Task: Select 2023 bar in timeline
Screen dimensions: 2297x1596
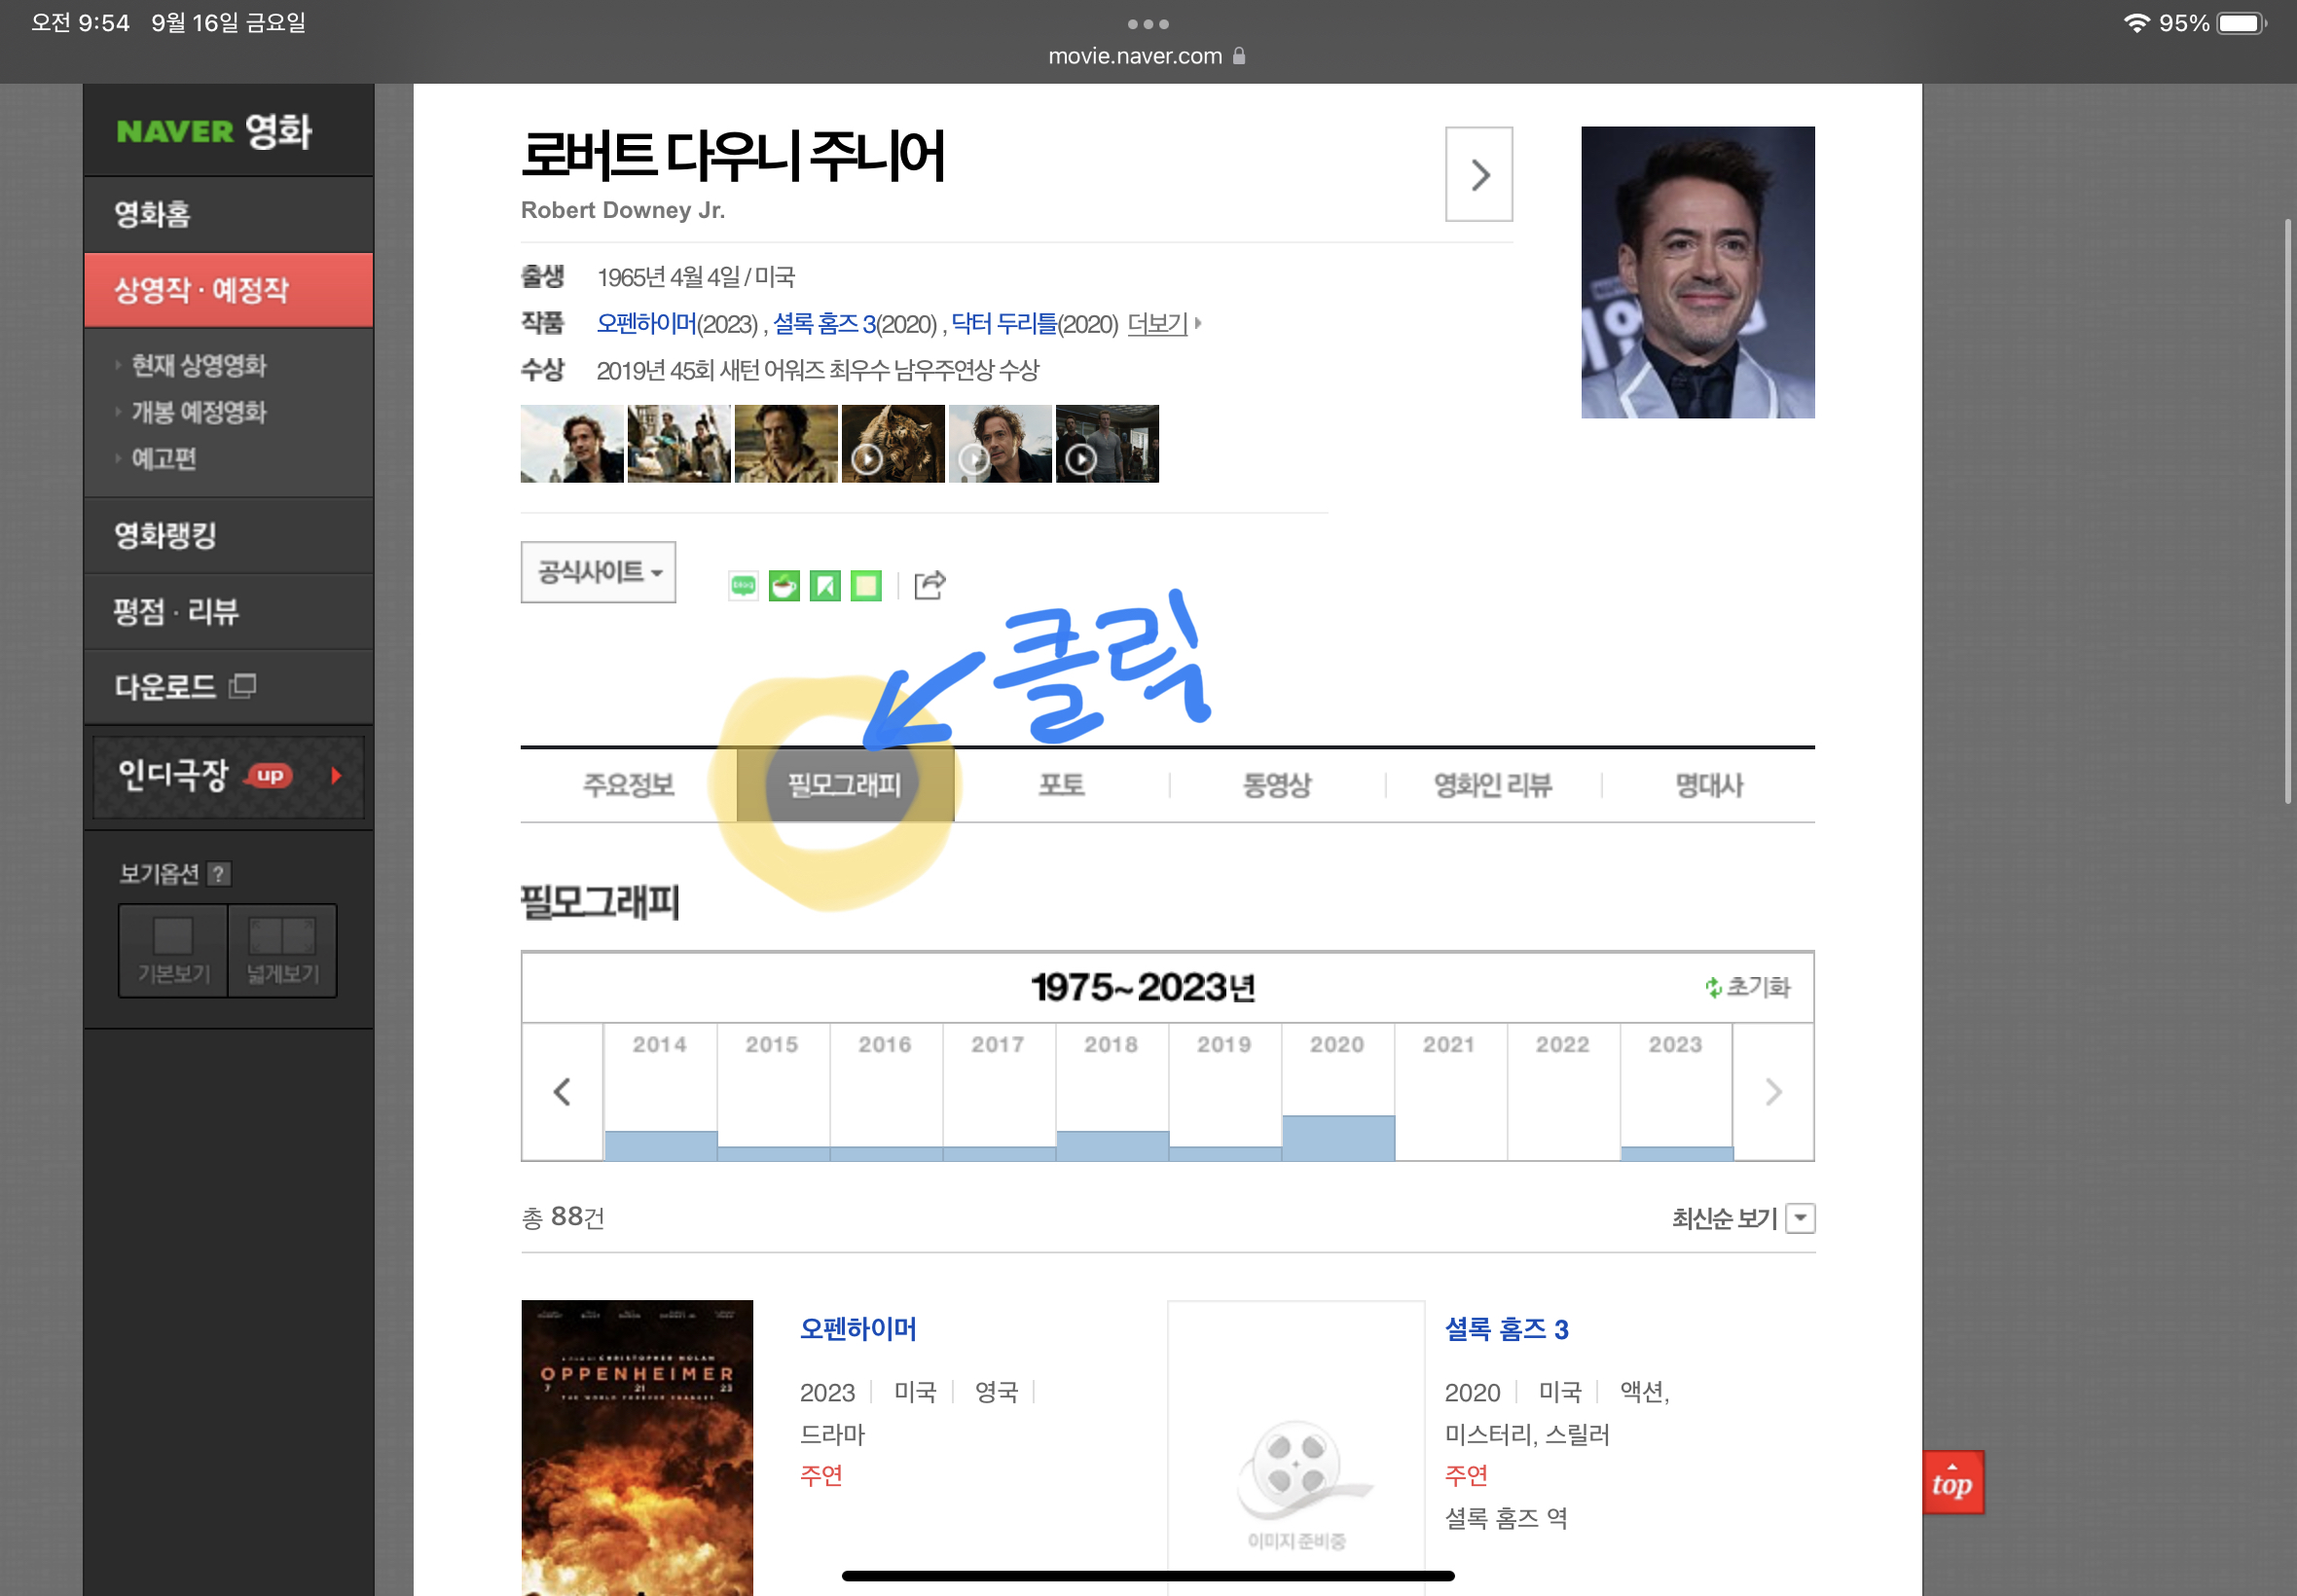Action: point(1676,1153)
